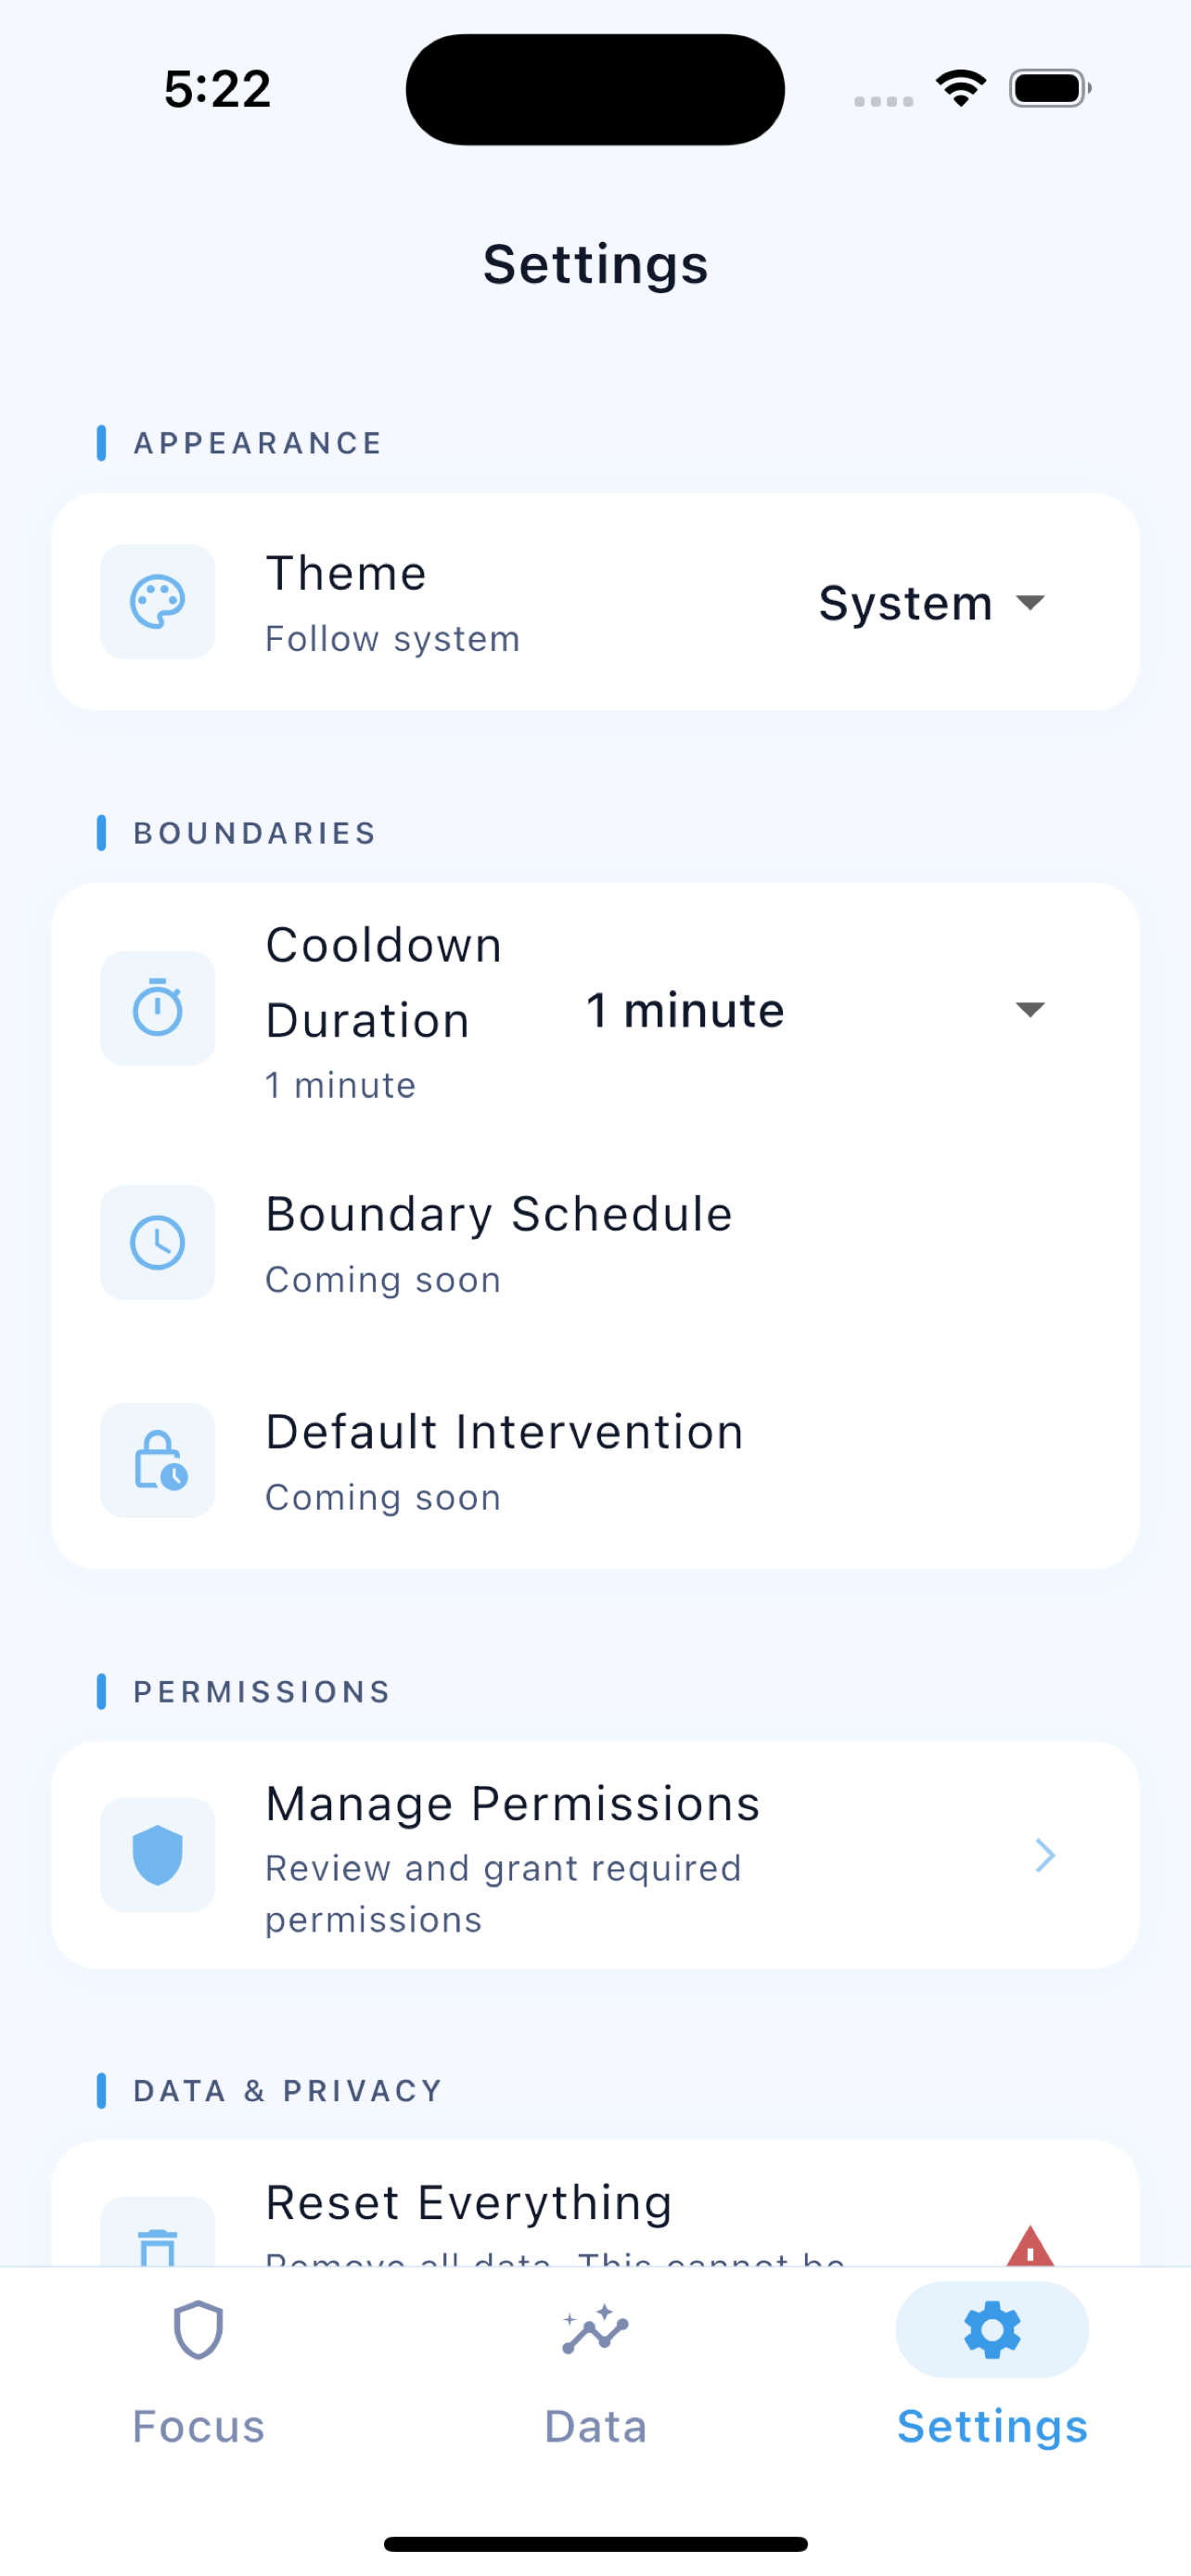Expand the Cooldown Duration dropdown arrow
This screenshot has width=1191, height=2576.
(x=1030, y=1009)
